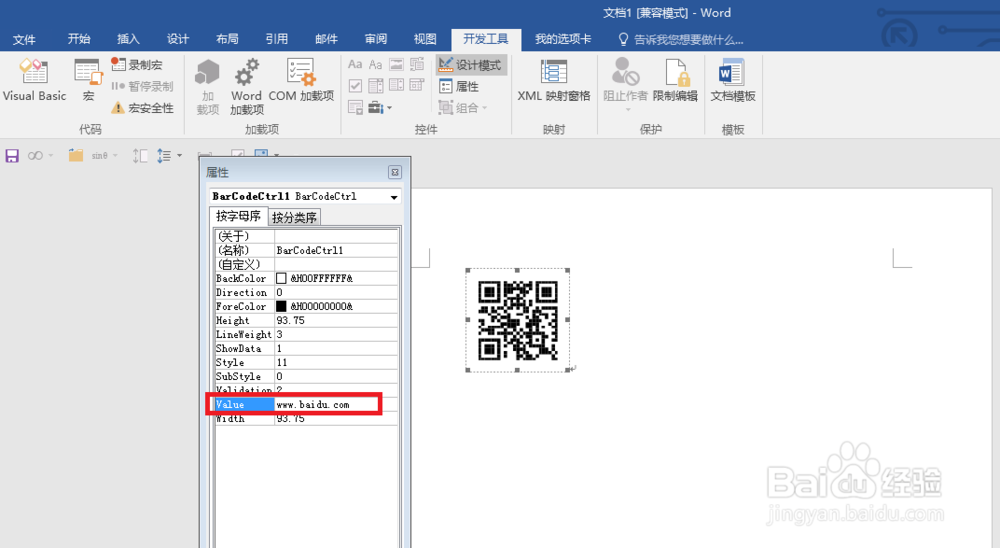Select the 按分类序 categorized tab
Screen dimensions: 1000x548
click(x=294, y=218)
